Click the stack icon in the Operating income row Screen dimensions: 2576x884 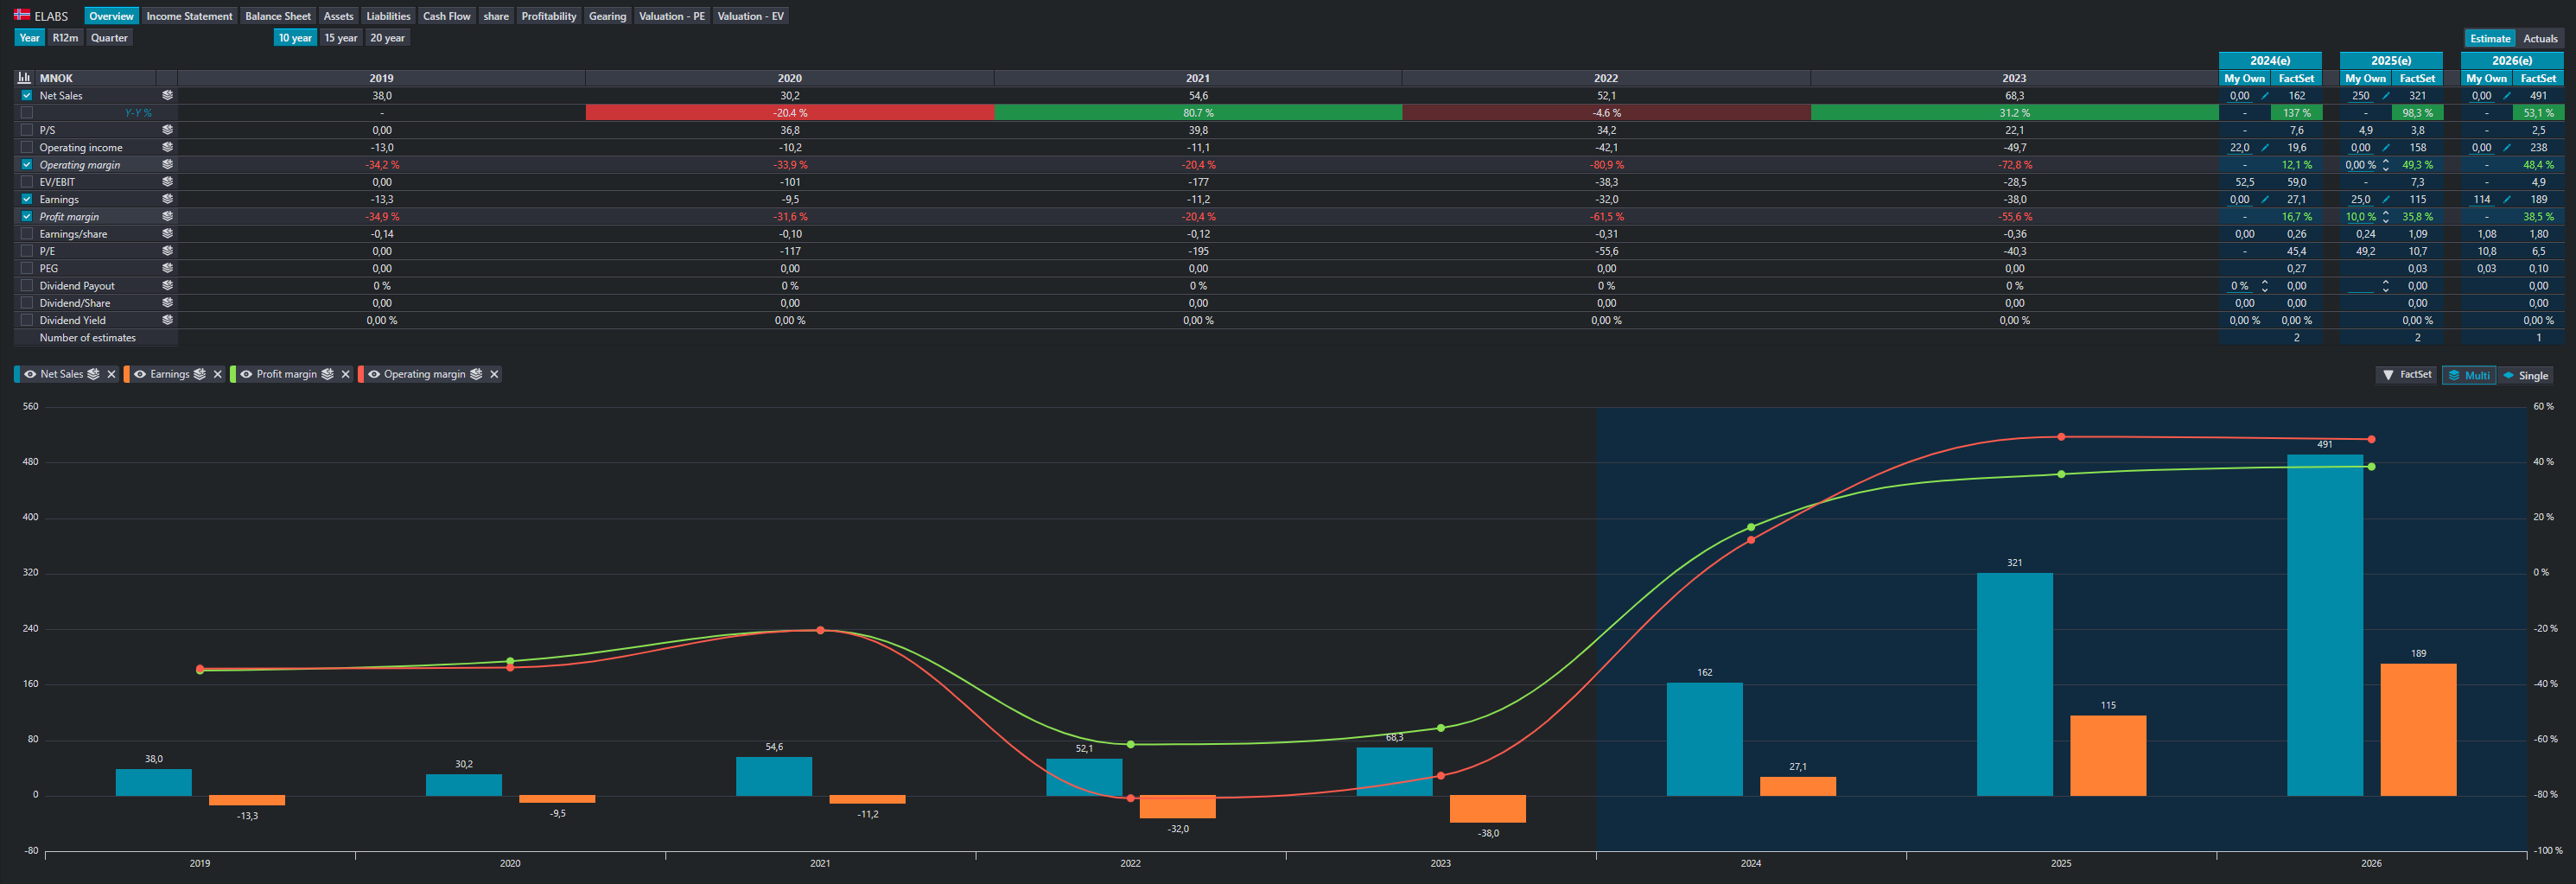167,147
